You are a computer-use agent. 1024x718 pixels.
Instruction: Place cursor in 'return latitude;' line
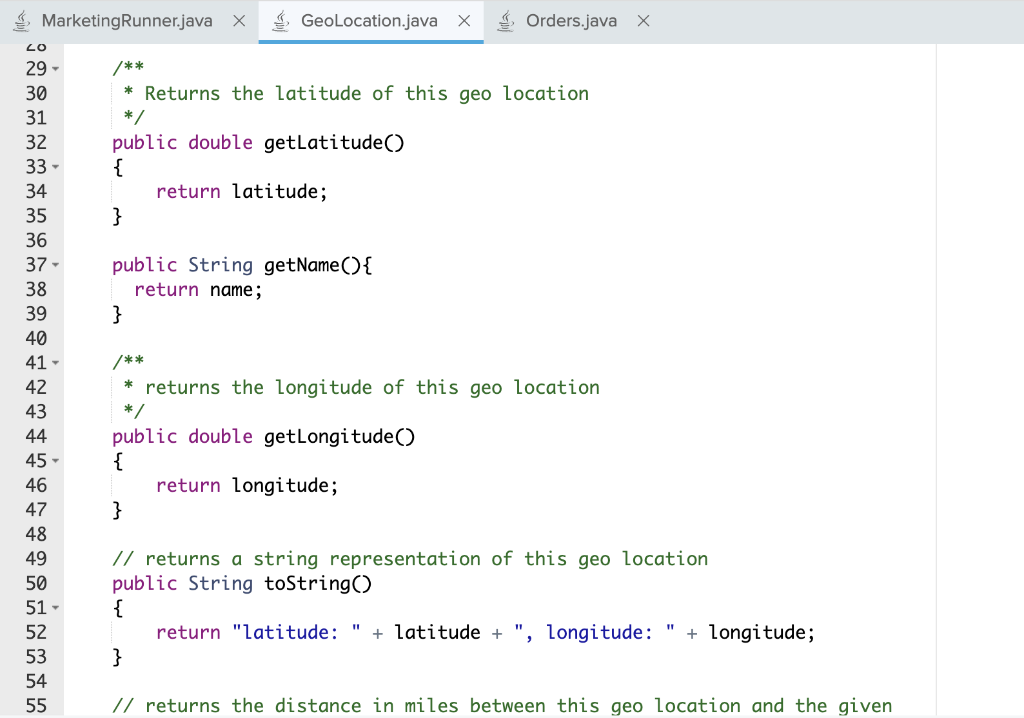(x=241, y=191)
